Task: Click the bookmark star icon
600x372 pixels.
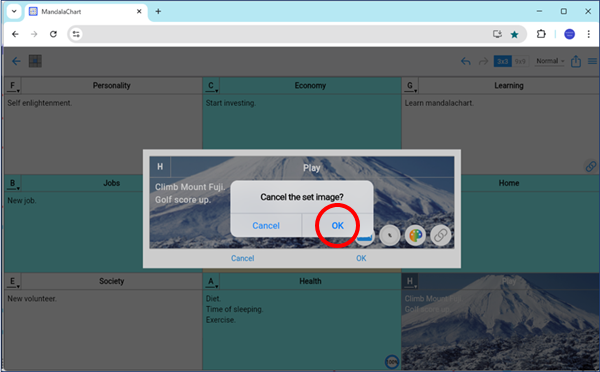Action: 514,34
